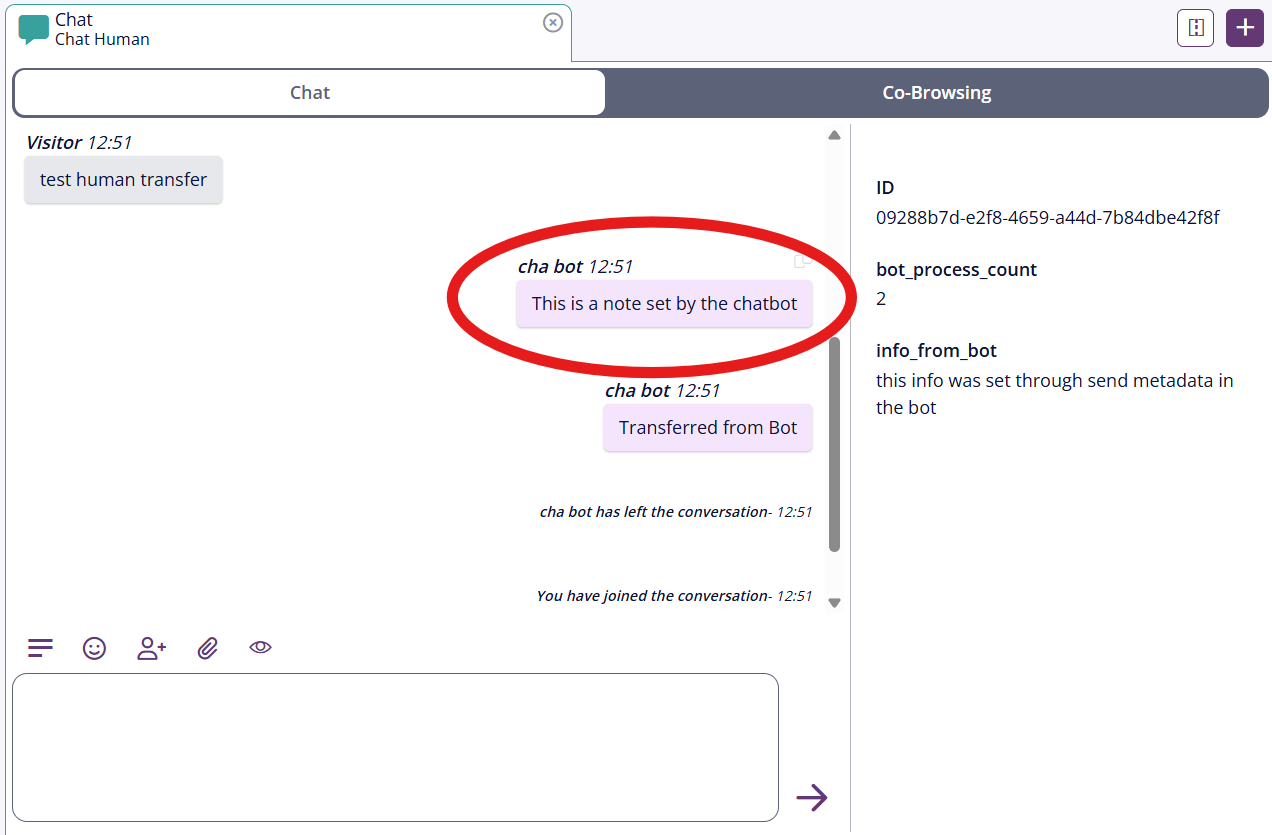Screen dimensions: 1272x835
Task: Open the canned responses menu icon
Action: (40, 648)
